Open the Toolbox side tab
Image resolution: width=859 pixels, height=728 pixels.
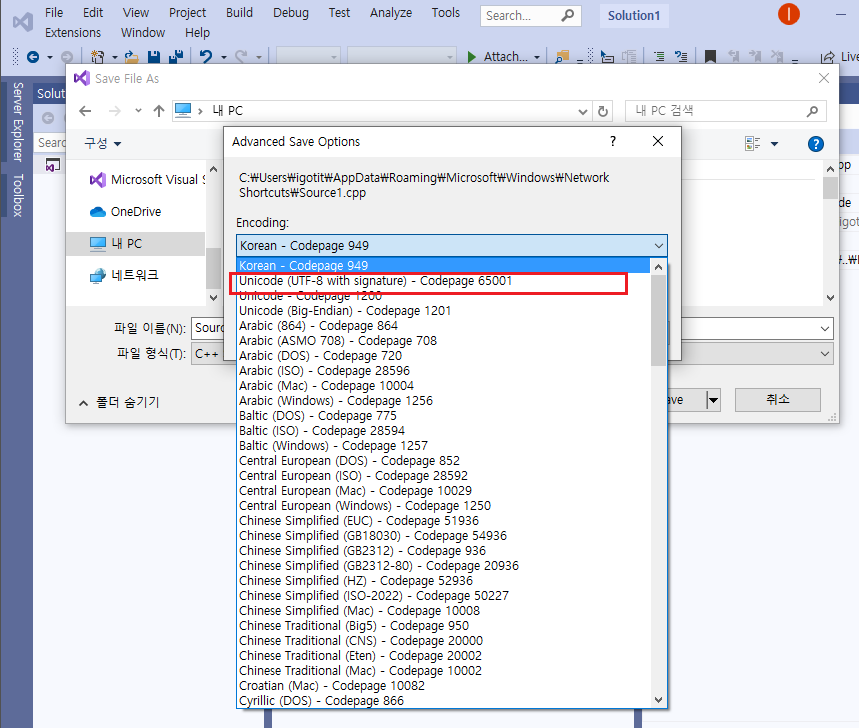click(18, 195)
